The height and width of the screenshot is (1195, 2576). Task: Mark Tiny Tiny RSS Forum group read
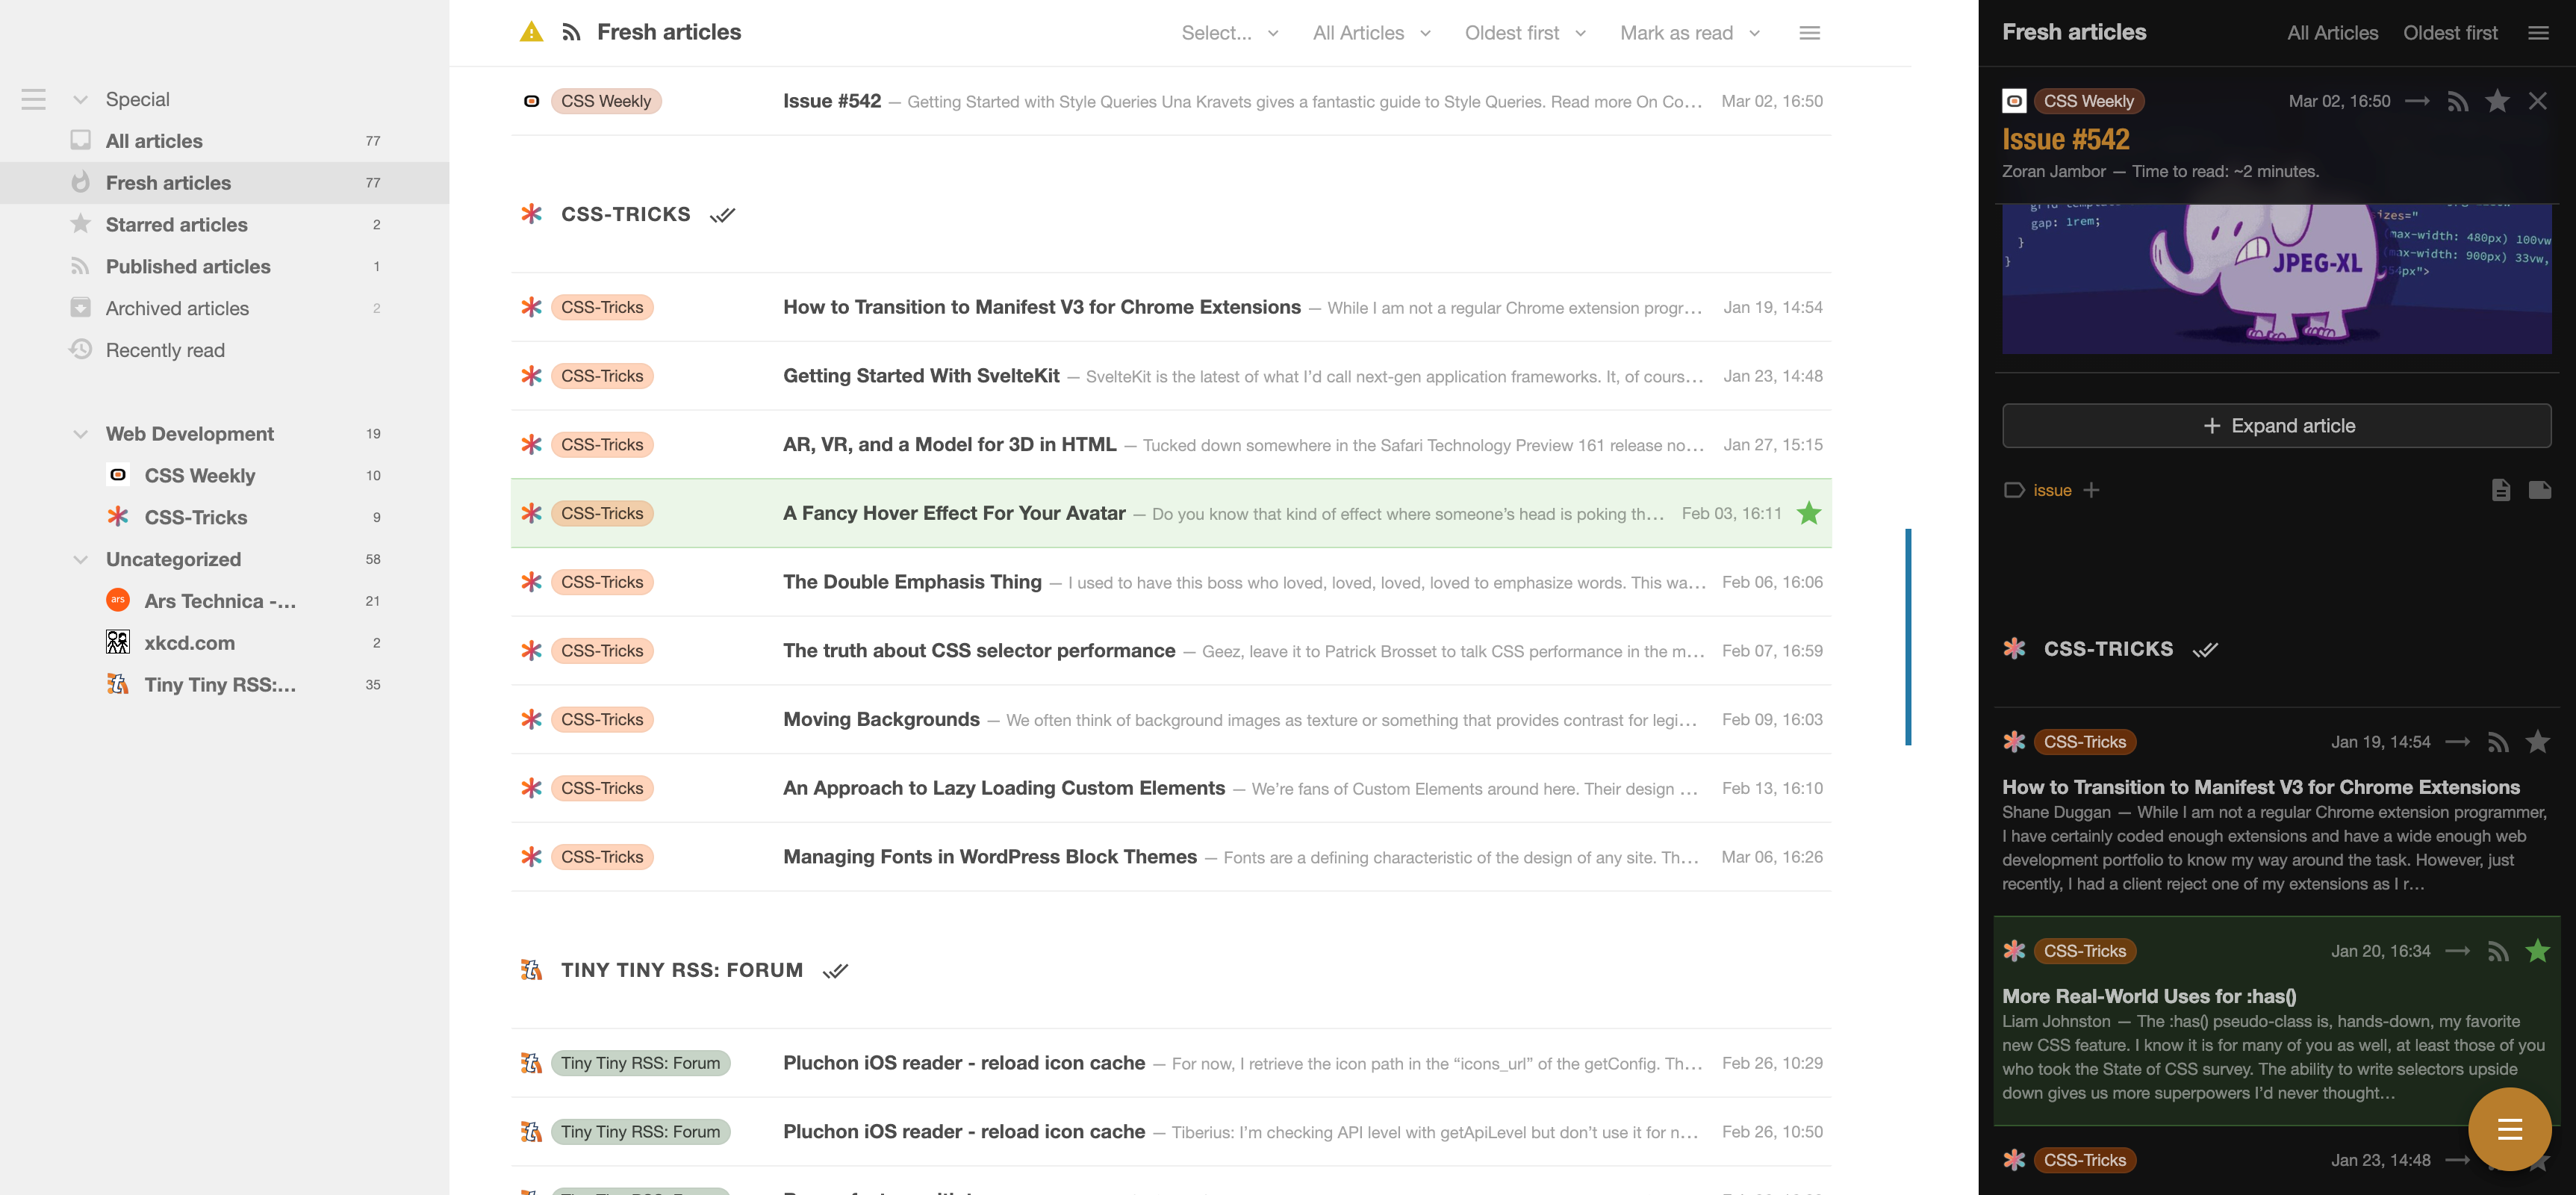point(835,971)
